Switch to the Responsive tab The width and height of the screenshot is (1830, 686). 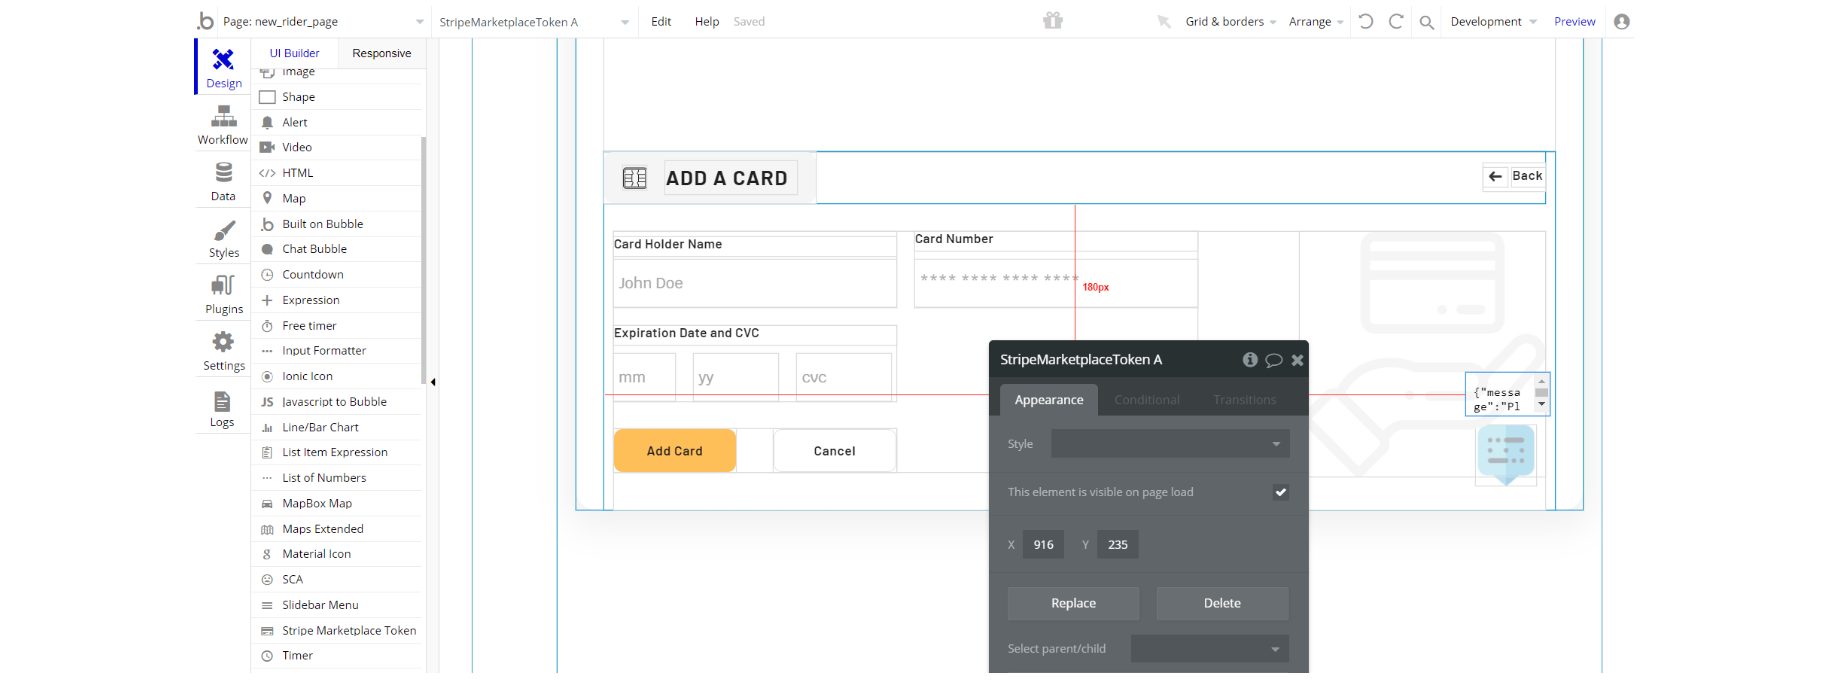[381, 53]
